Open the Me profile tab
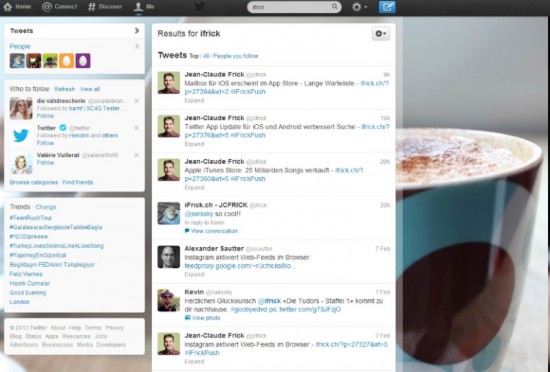Viewport: 550px width, 372px height. 145,6
